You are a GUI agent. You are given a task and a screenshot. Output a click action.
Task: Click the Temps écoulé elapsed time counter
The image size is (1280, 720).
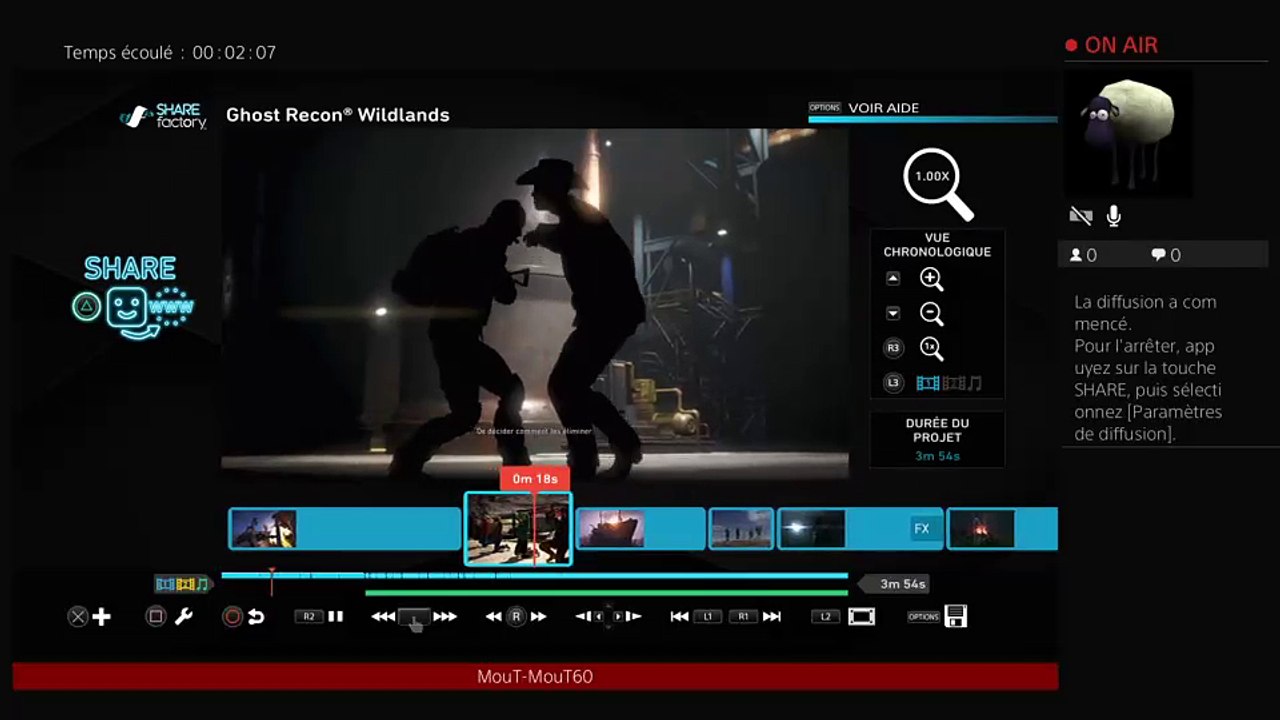170,52
